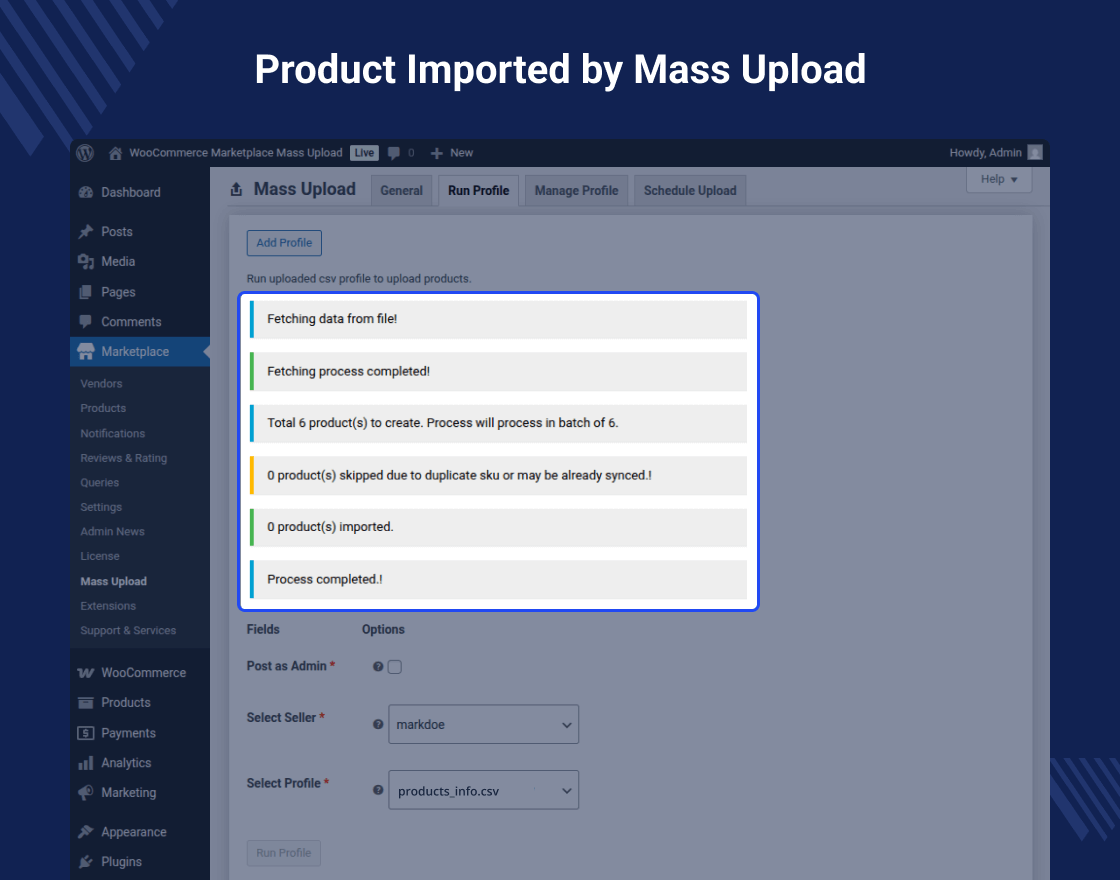
Task: Click the Admin avatar icon
Action: pos(1035,153)
